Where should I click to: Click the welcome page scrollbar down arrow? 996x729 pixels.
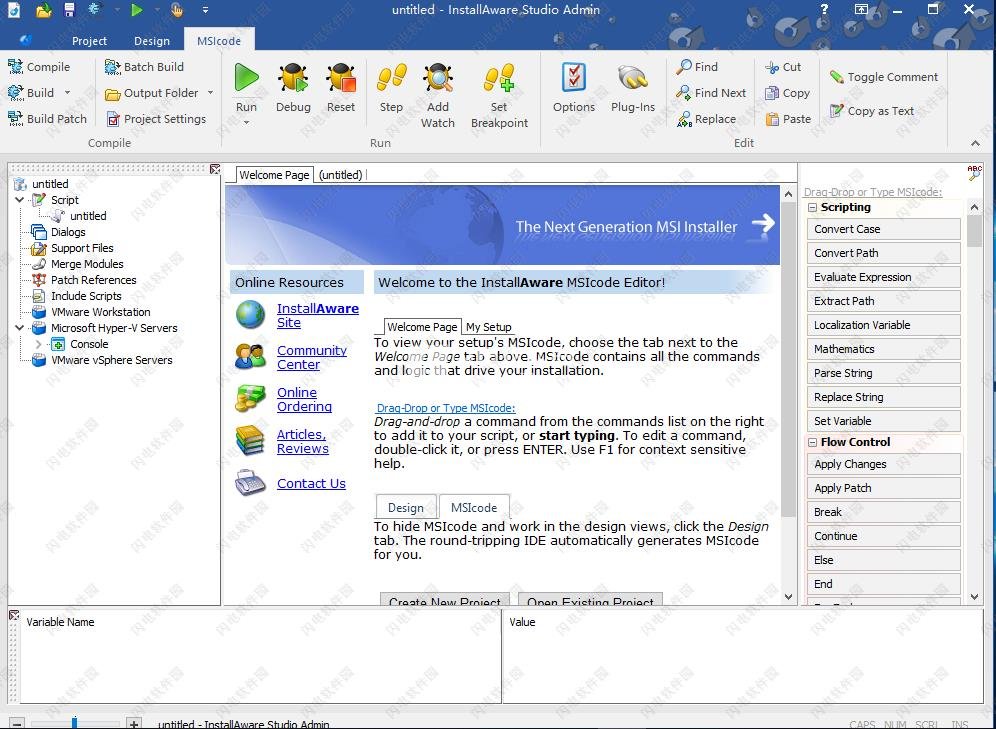[x=788, y=597]
